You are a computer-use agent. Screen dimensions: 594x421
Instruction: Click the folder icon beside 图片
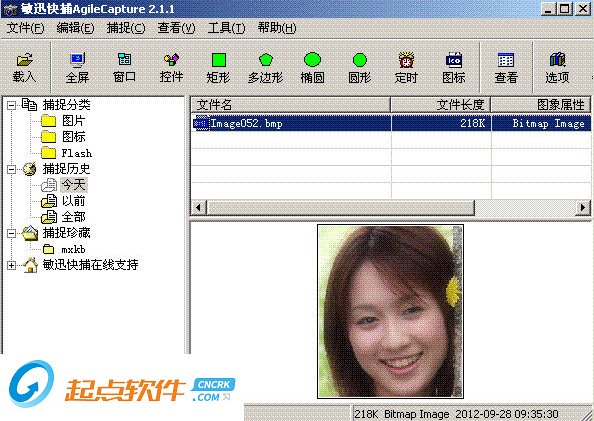[x=48, y=121]
